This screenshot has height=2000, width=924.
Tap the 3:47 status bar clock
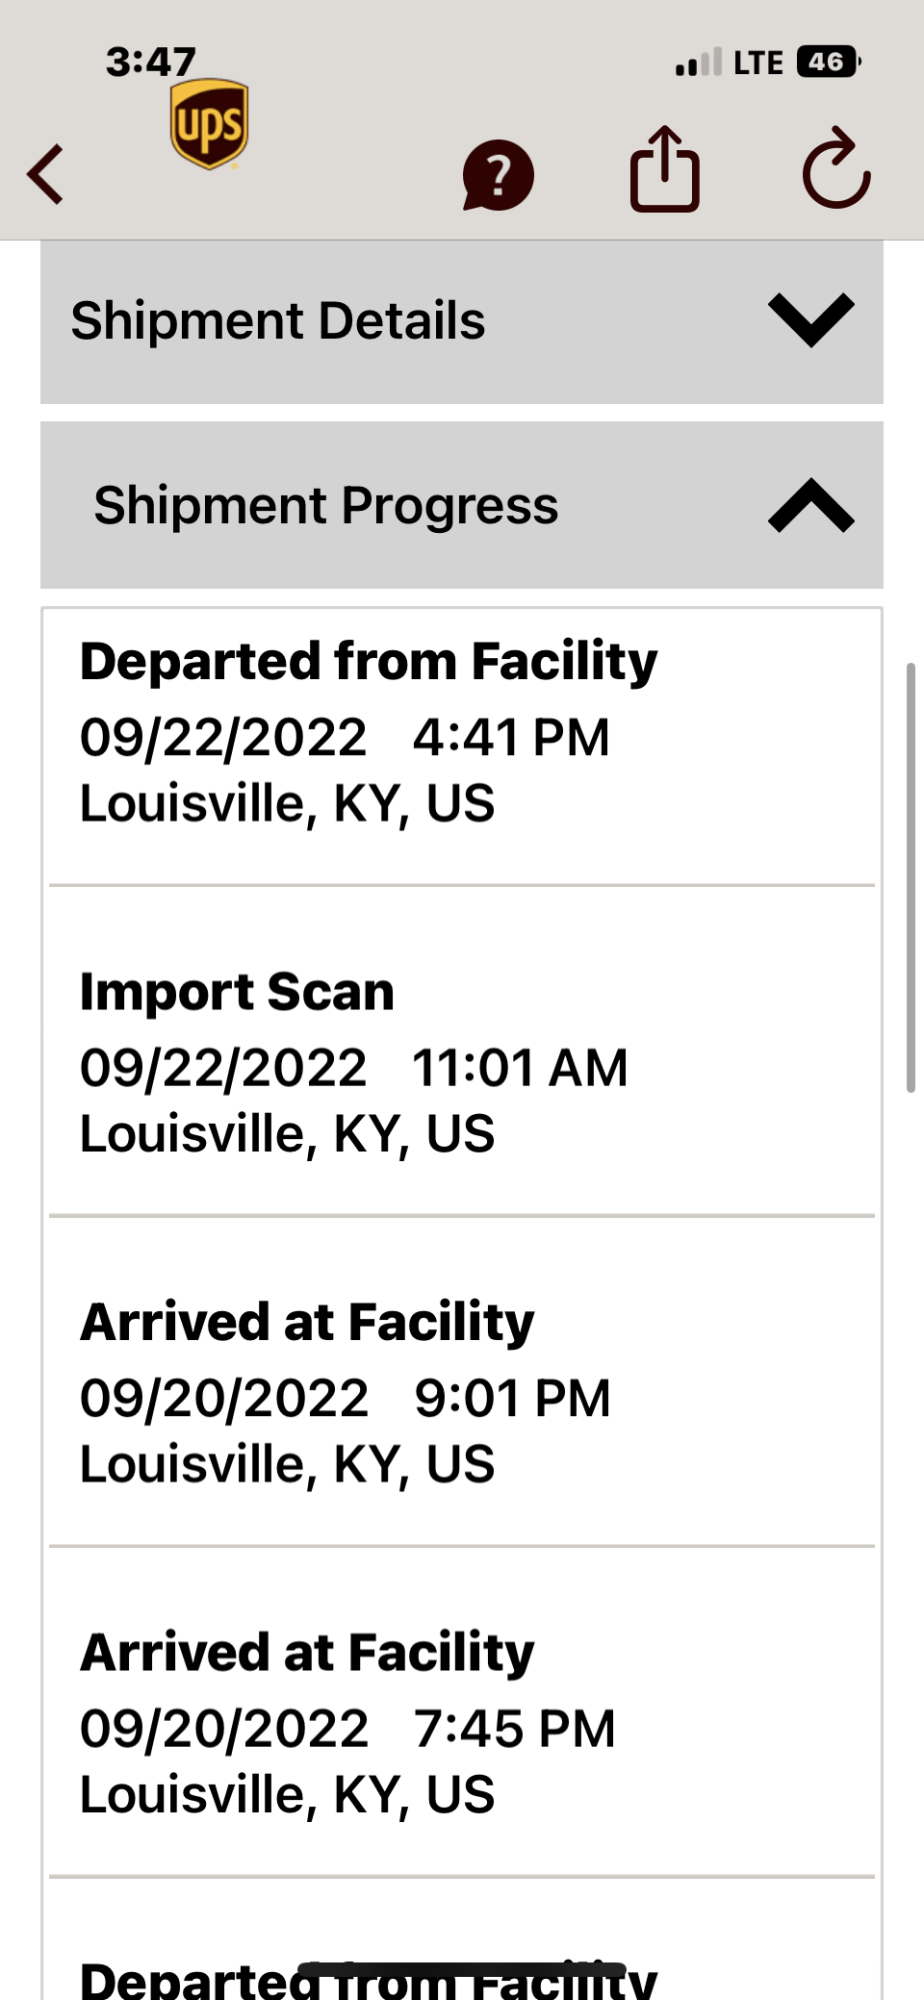151,62
